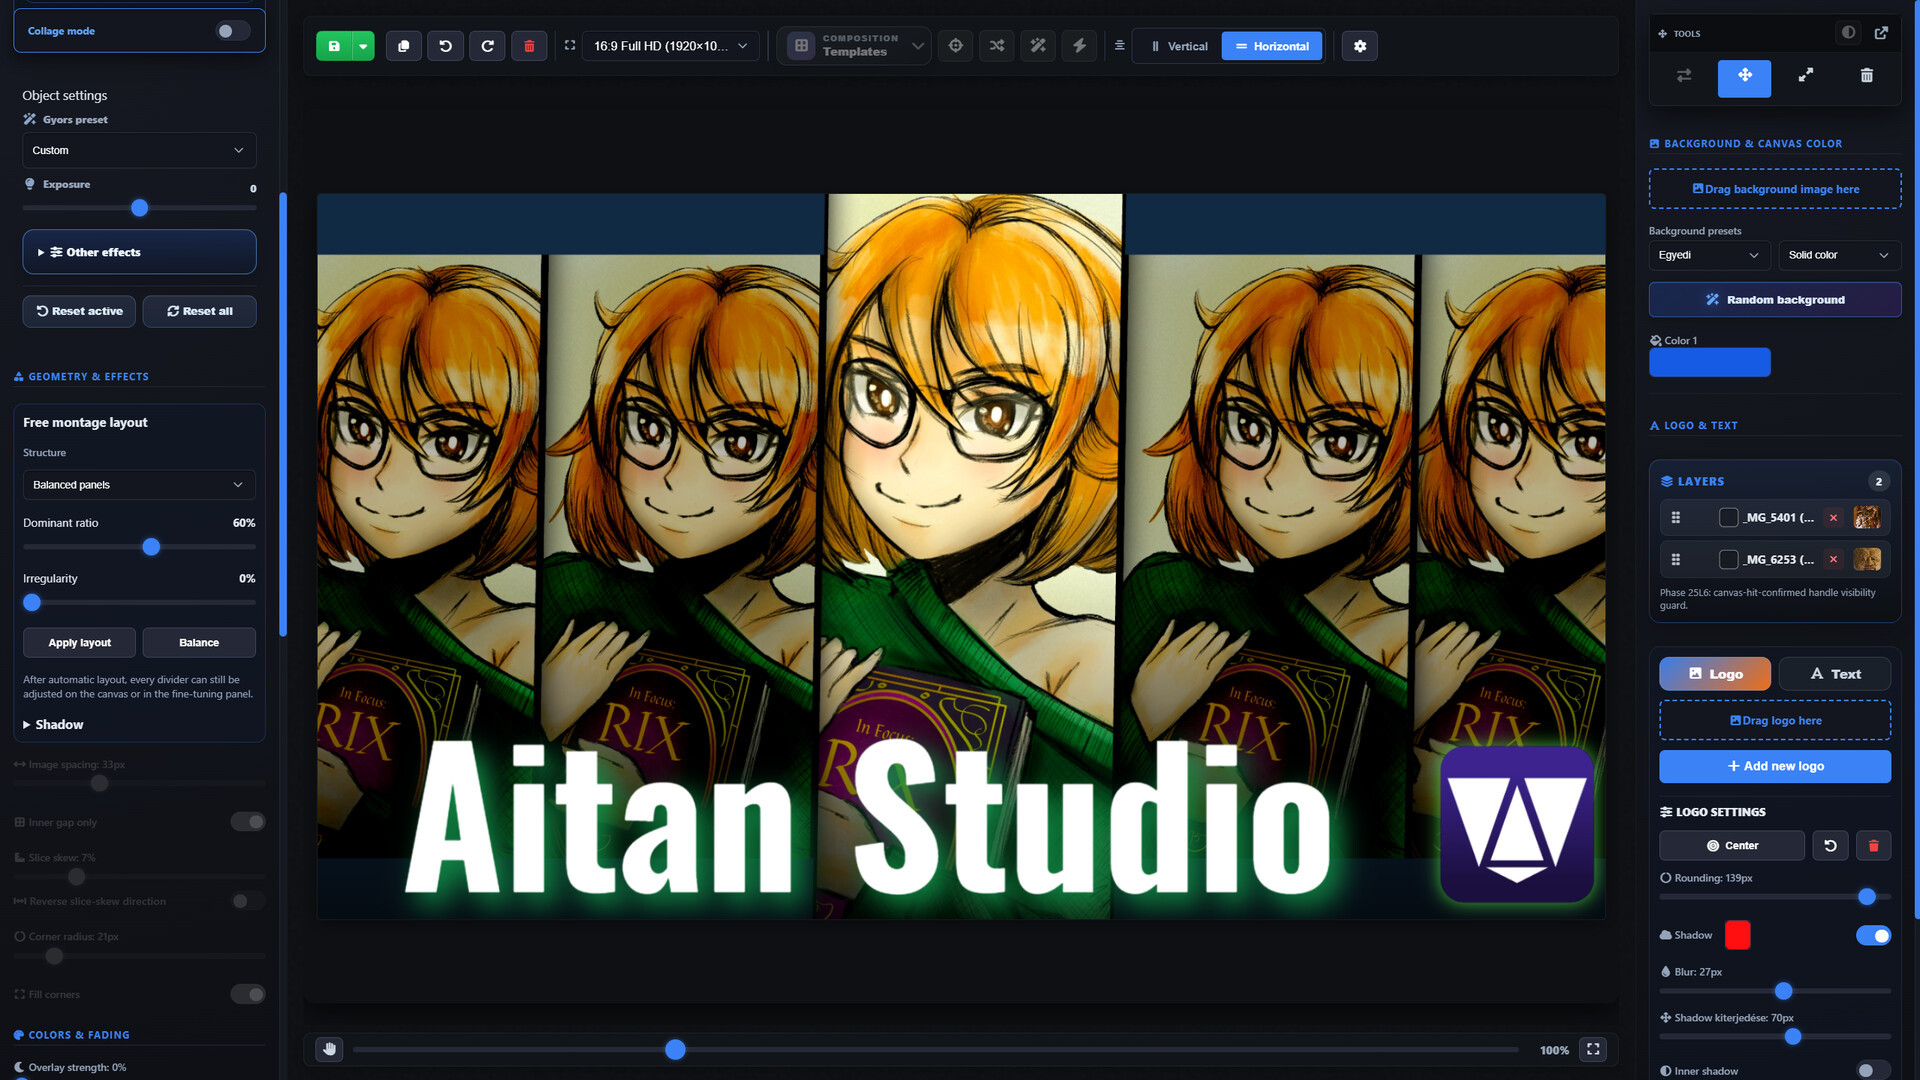Click the redo icon
The image size is (1920, 1080).
(x=487, y=46)
